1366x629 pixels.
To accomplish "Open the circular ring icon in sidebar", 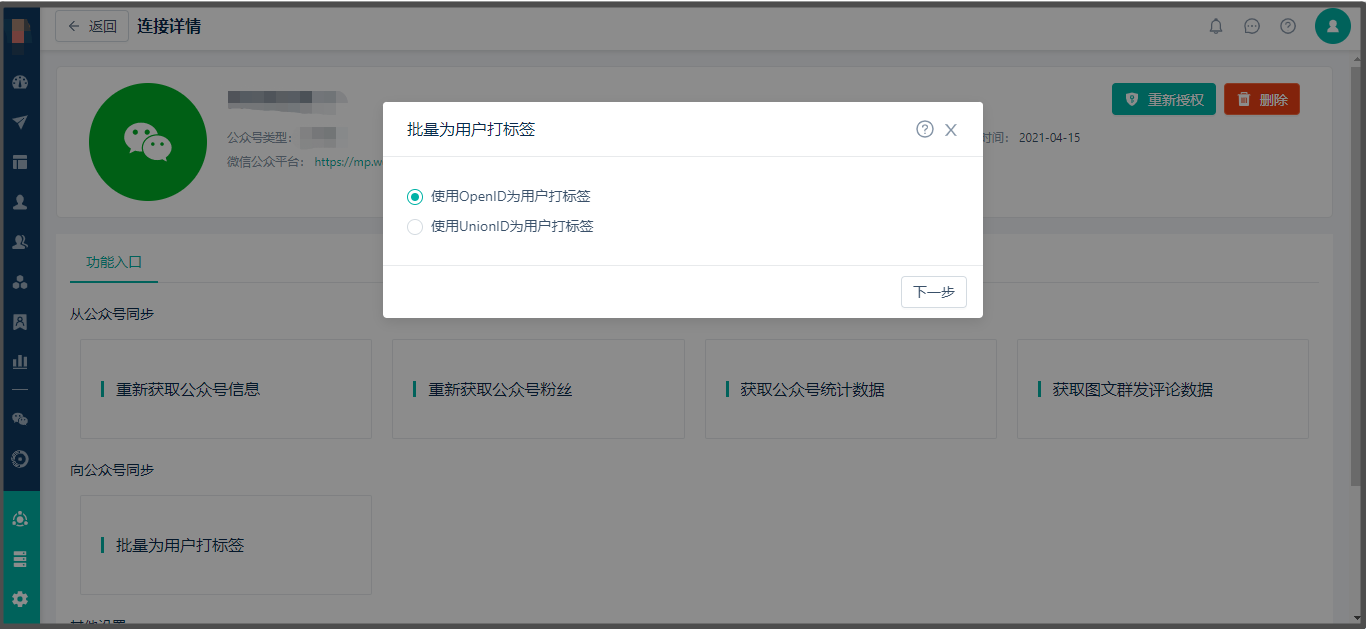I will point(20,459).
